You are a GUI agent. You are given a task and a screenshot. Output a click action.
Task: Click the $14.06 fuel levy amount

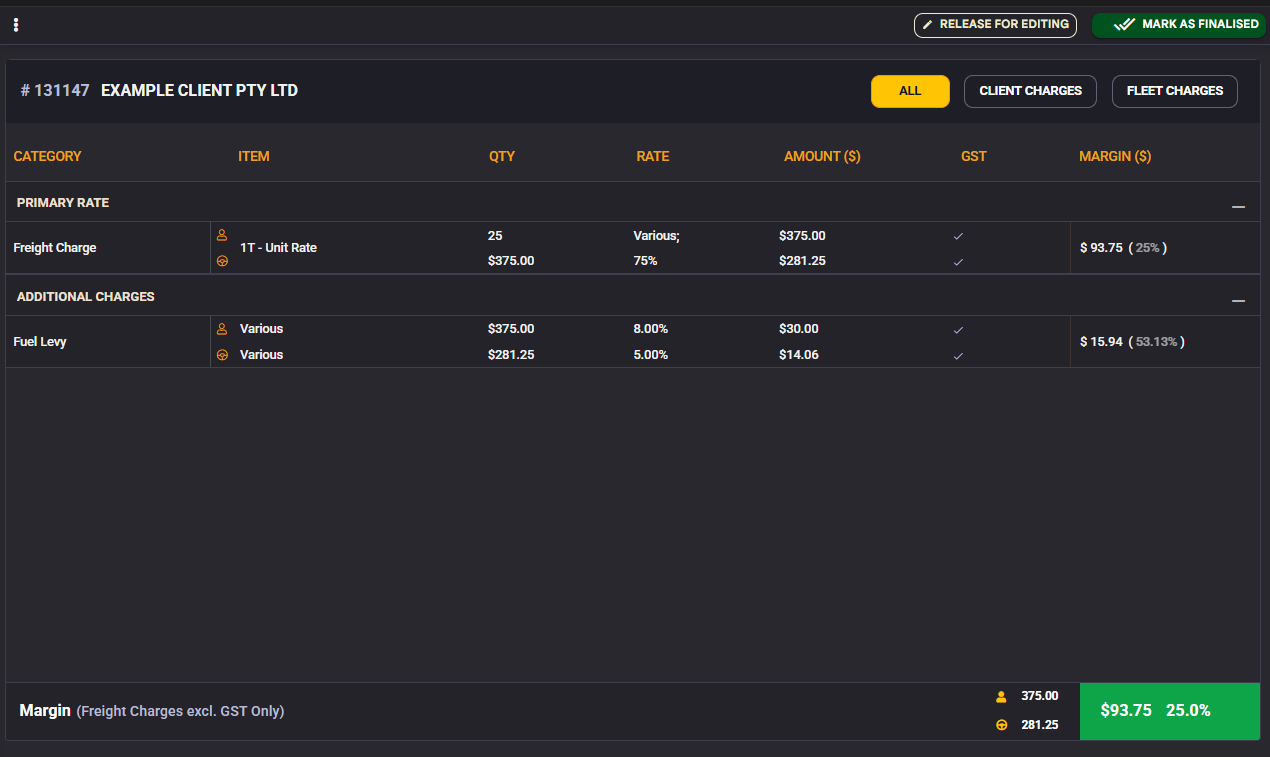(x=799, y=355)
